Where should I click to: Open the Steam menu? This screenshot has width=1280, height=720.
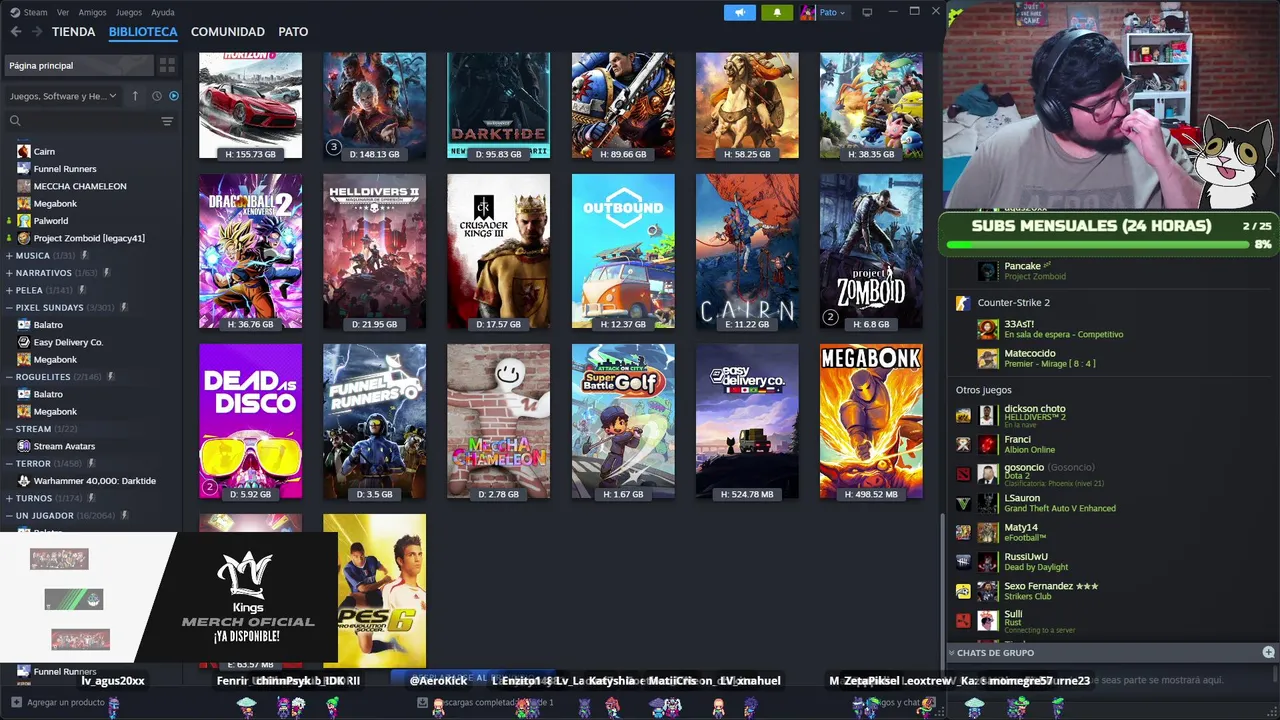pyautogui.click(x=35, y=12)
